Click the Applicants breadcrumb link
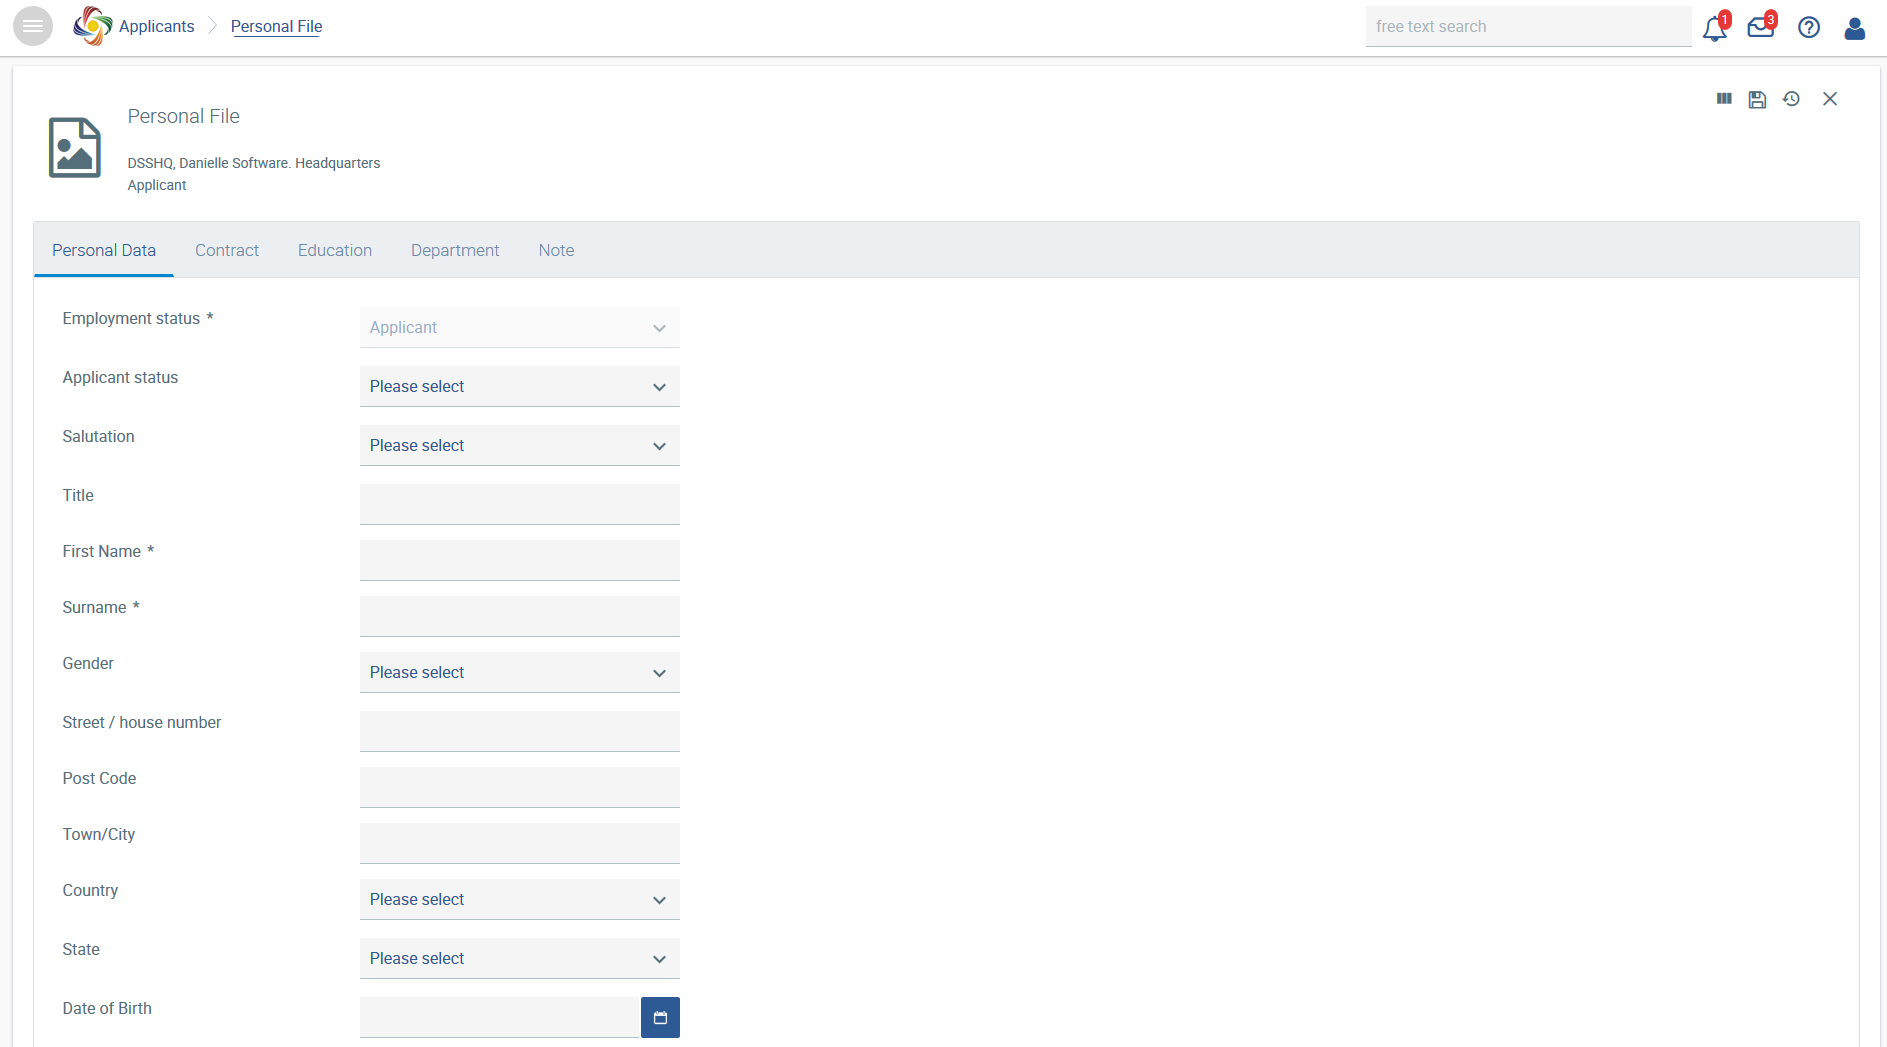 156,27
